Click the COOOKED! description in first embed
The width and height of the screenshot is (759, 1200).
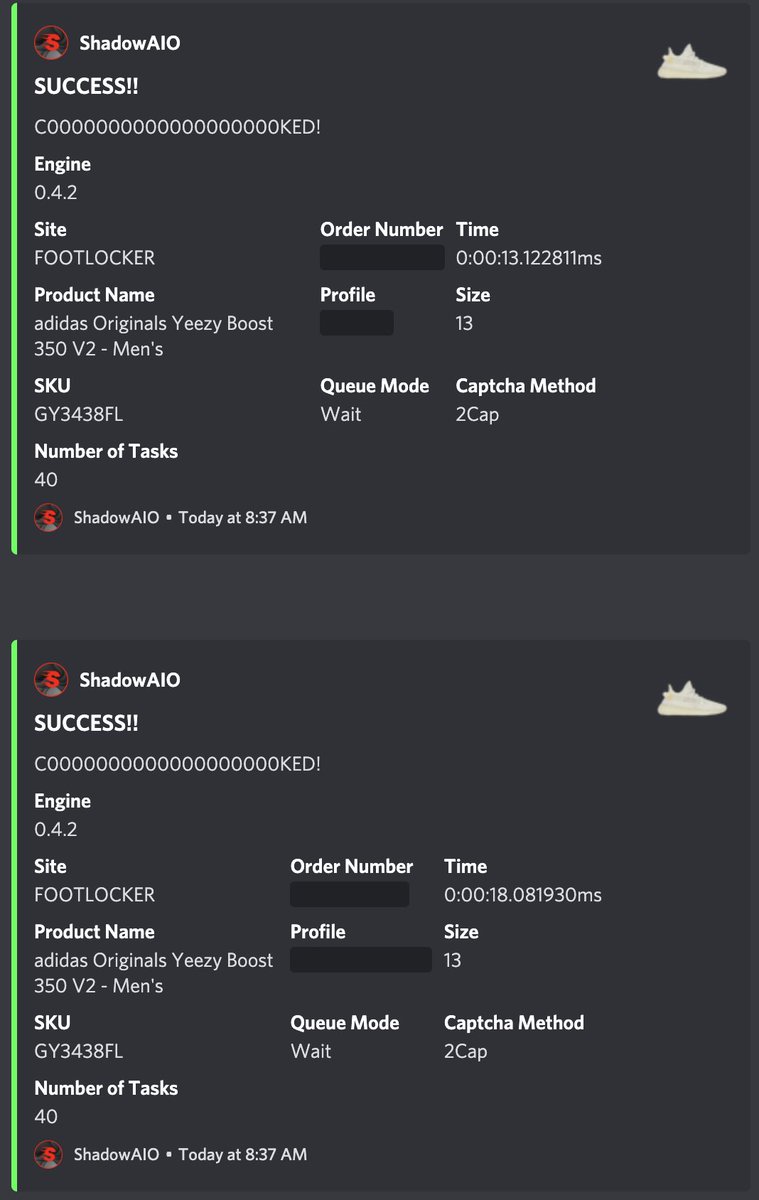pyautogui.click(x=178, y=127)
